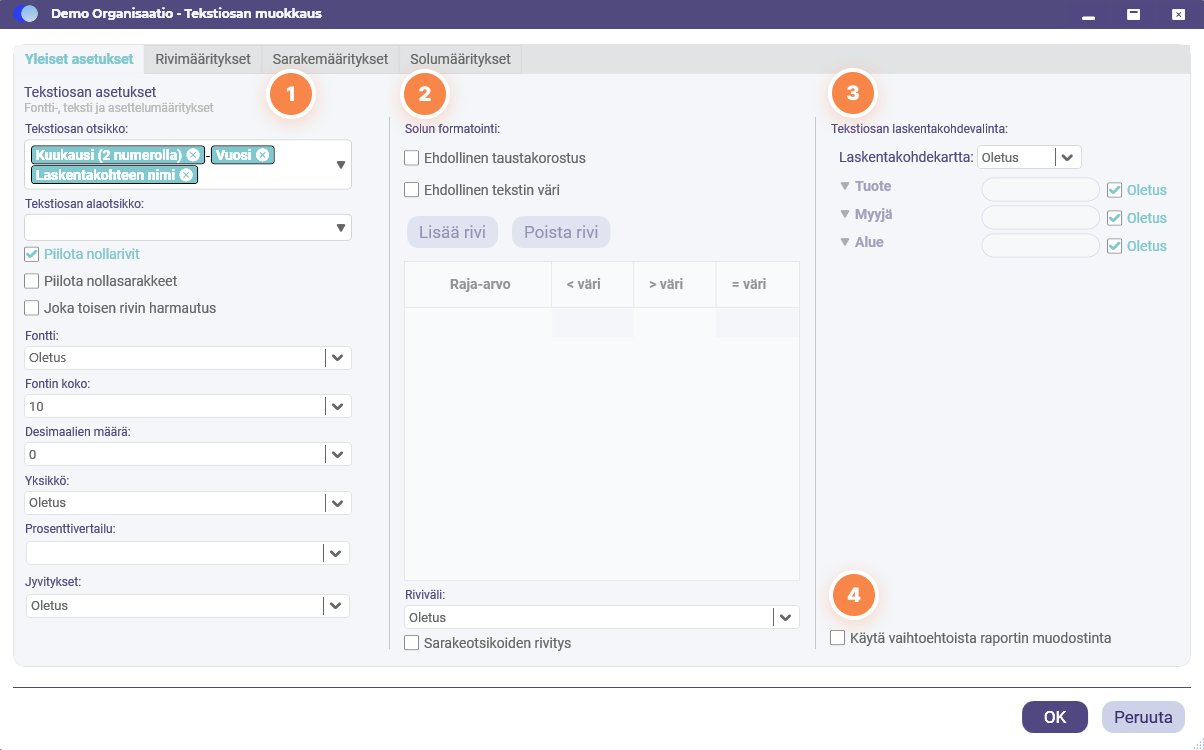Open the Prosenttivertailu dropdown
The width and height of the screenshot is (1204, 750).
[x=338, y=553]
